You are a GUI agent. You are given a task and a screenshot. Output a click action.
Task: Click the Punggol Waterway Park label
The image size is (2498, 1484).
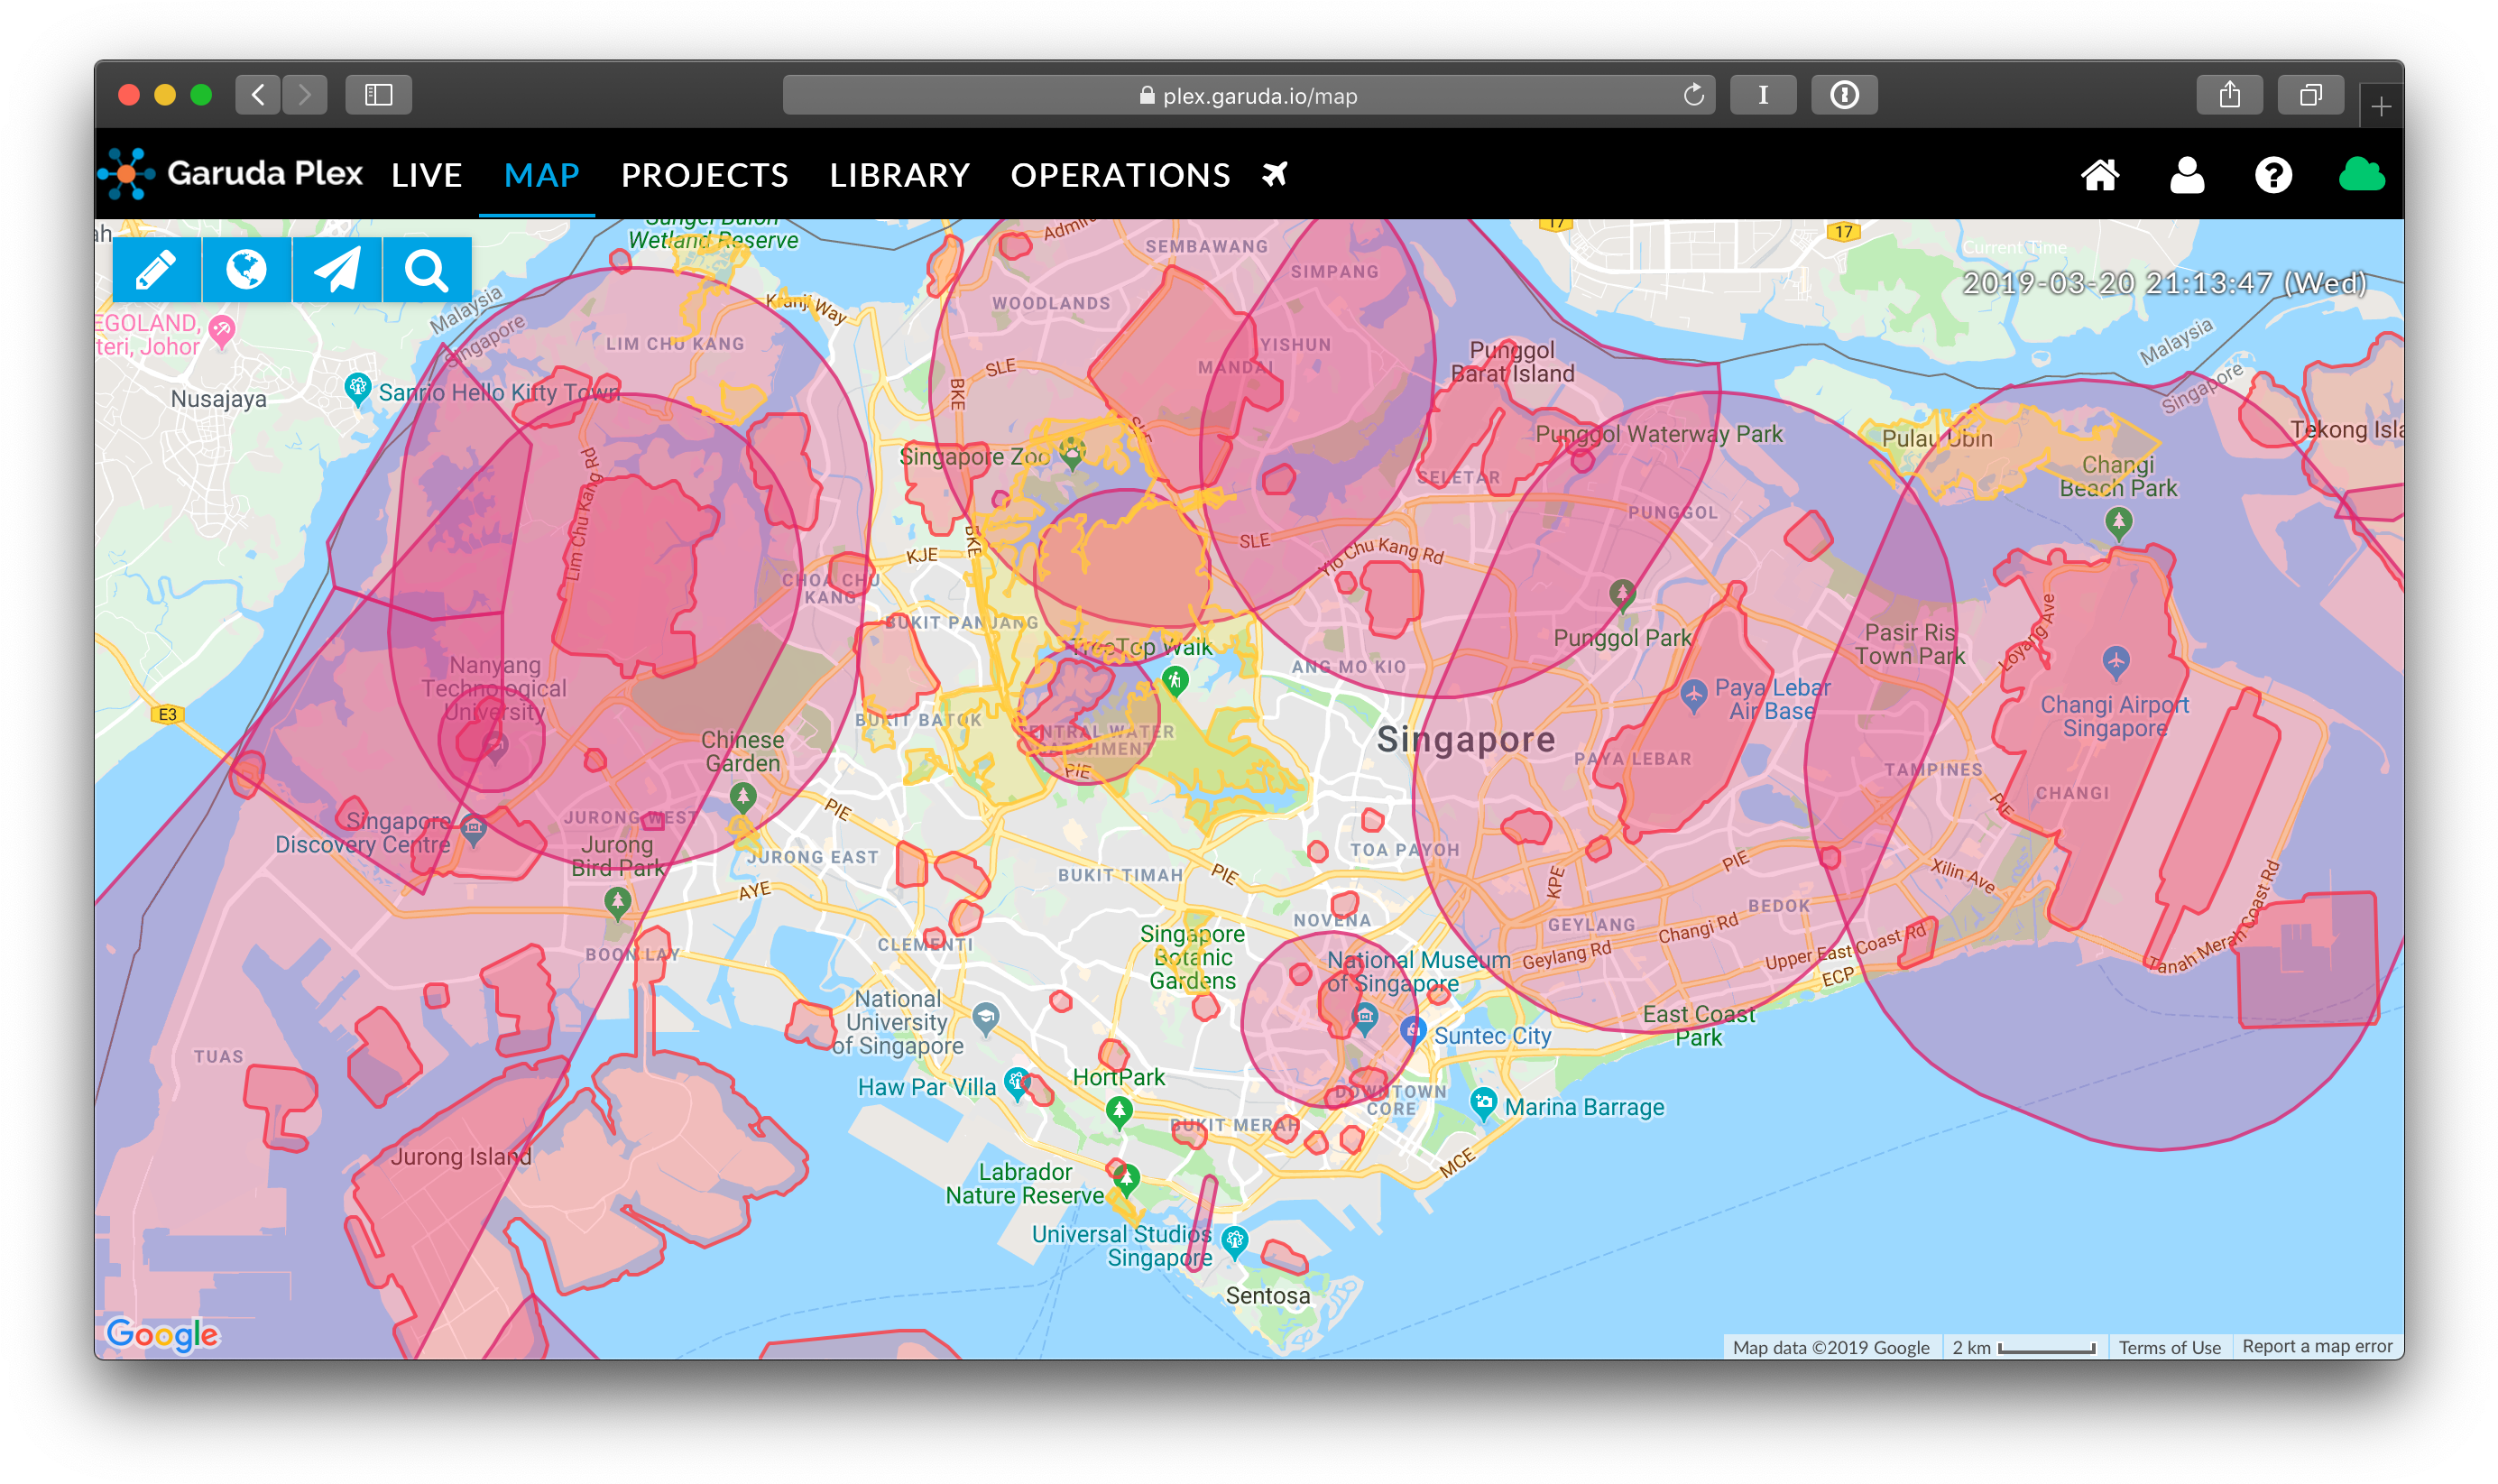[x=1659, y=434]
